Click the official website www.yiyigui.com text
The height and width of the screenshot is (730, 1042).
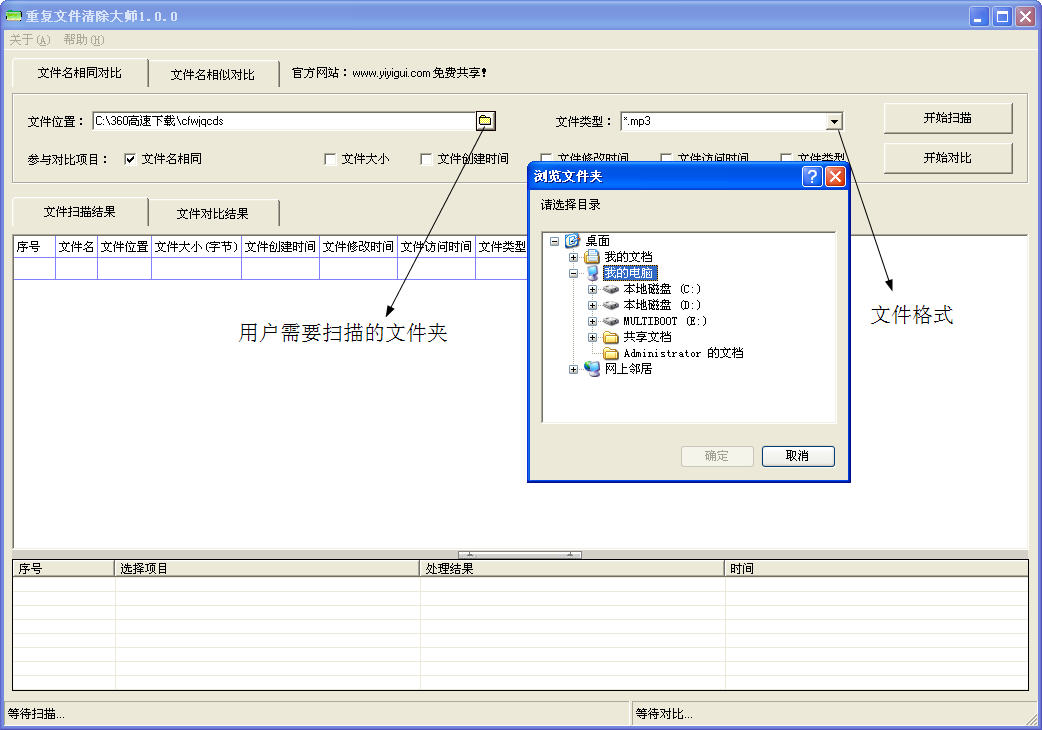click(389, 73)
